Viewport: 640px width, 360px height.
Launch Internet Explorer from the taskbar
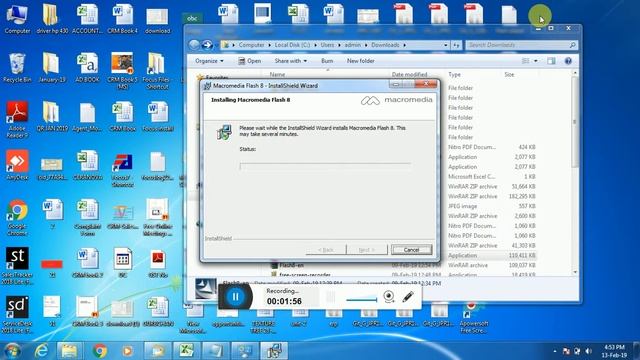coord(41,351)
